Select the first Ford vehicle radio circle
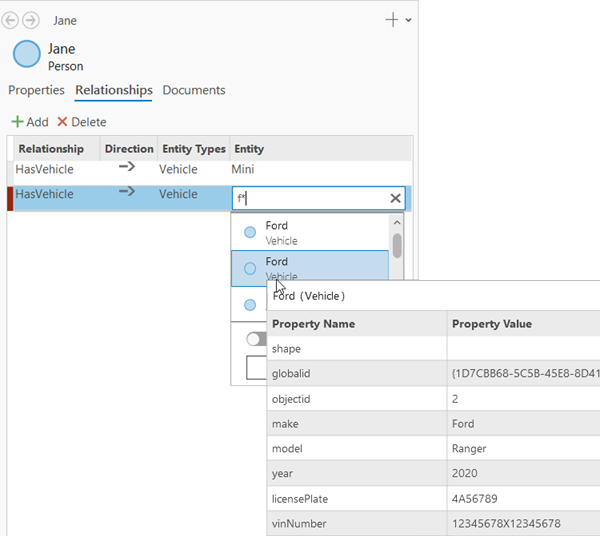This screenshot has width=600, height=536. (x=250, y=232)
